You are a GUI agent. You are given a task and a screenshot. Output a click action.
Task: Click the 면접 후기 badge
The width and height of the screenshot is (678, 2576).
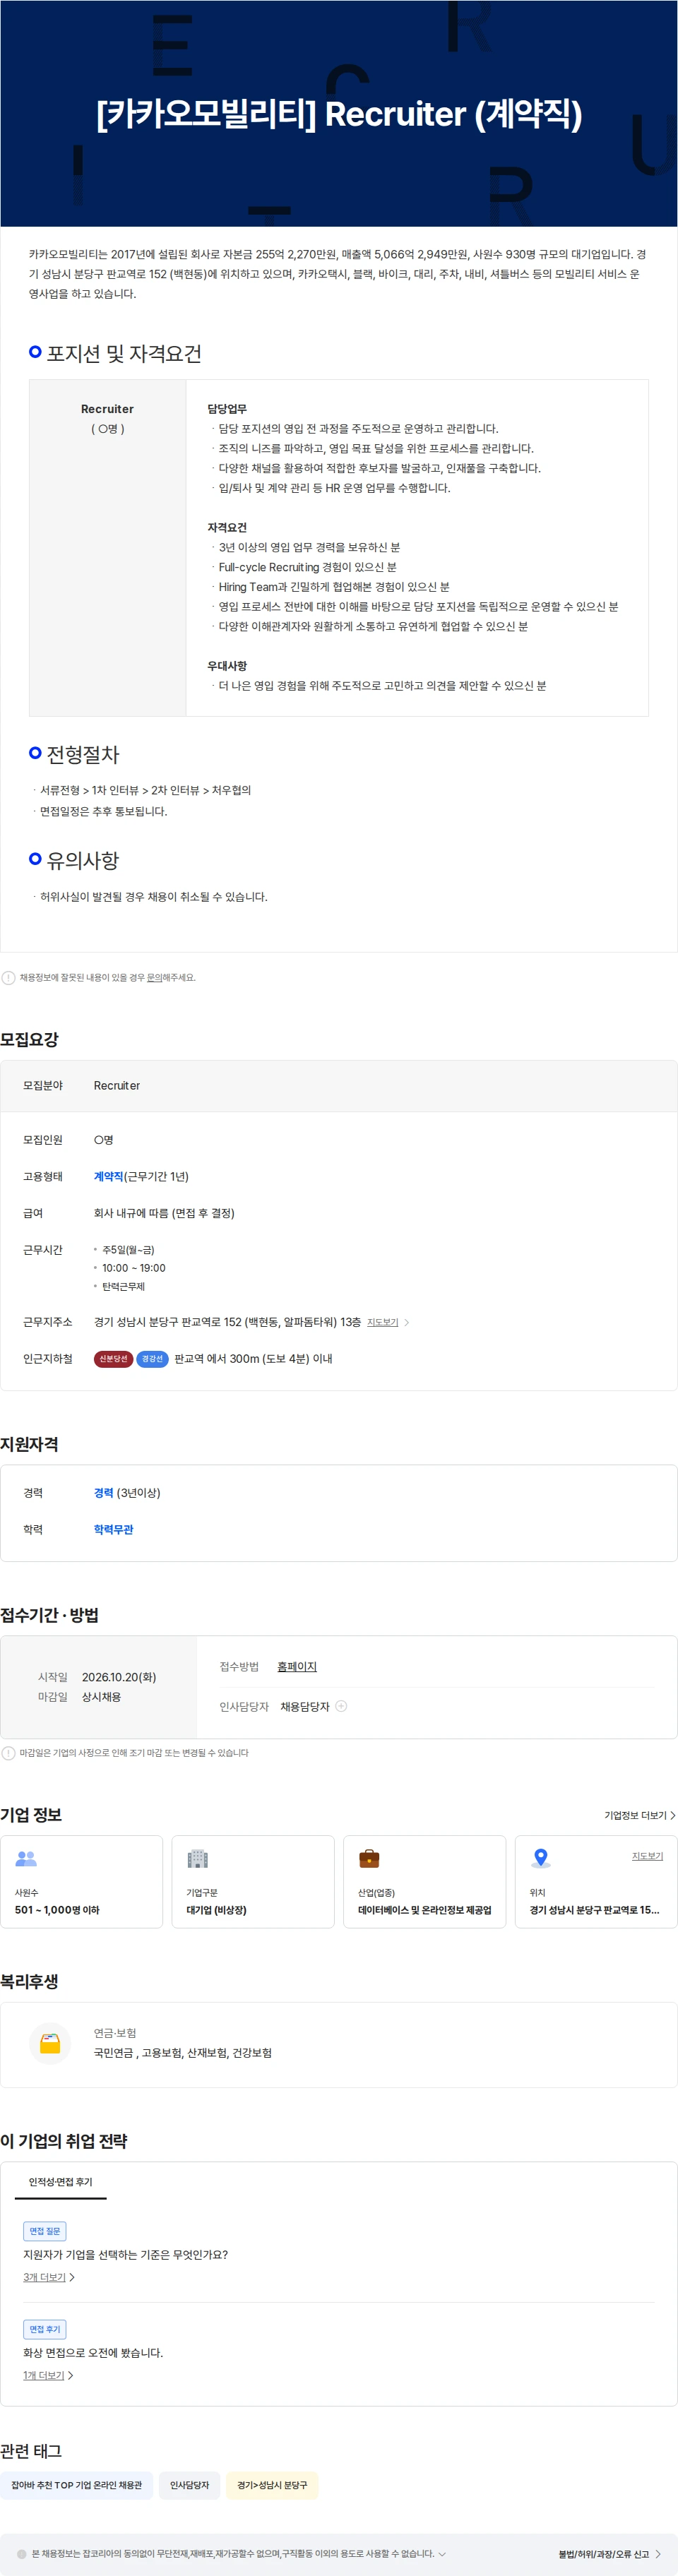point(45,2329)
